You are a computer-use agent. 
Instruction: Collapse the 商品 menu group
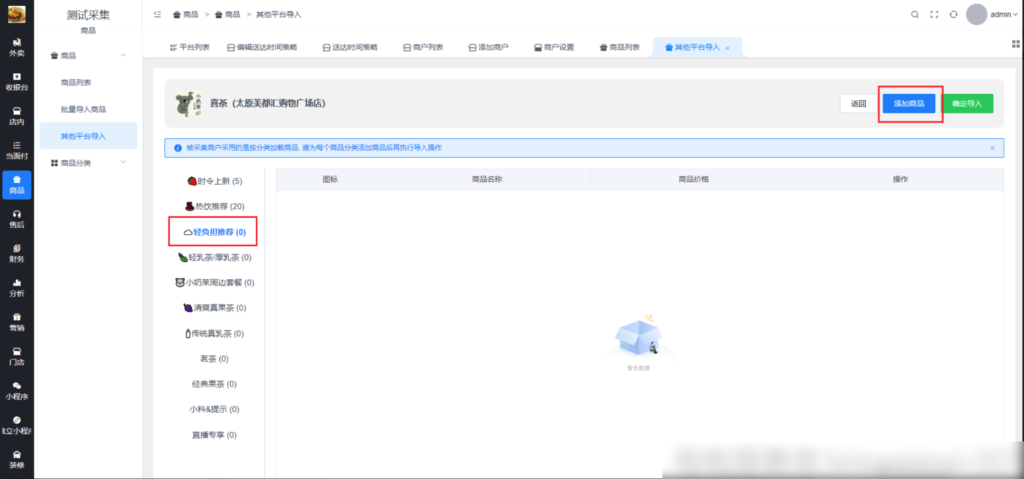pos(122,55)
